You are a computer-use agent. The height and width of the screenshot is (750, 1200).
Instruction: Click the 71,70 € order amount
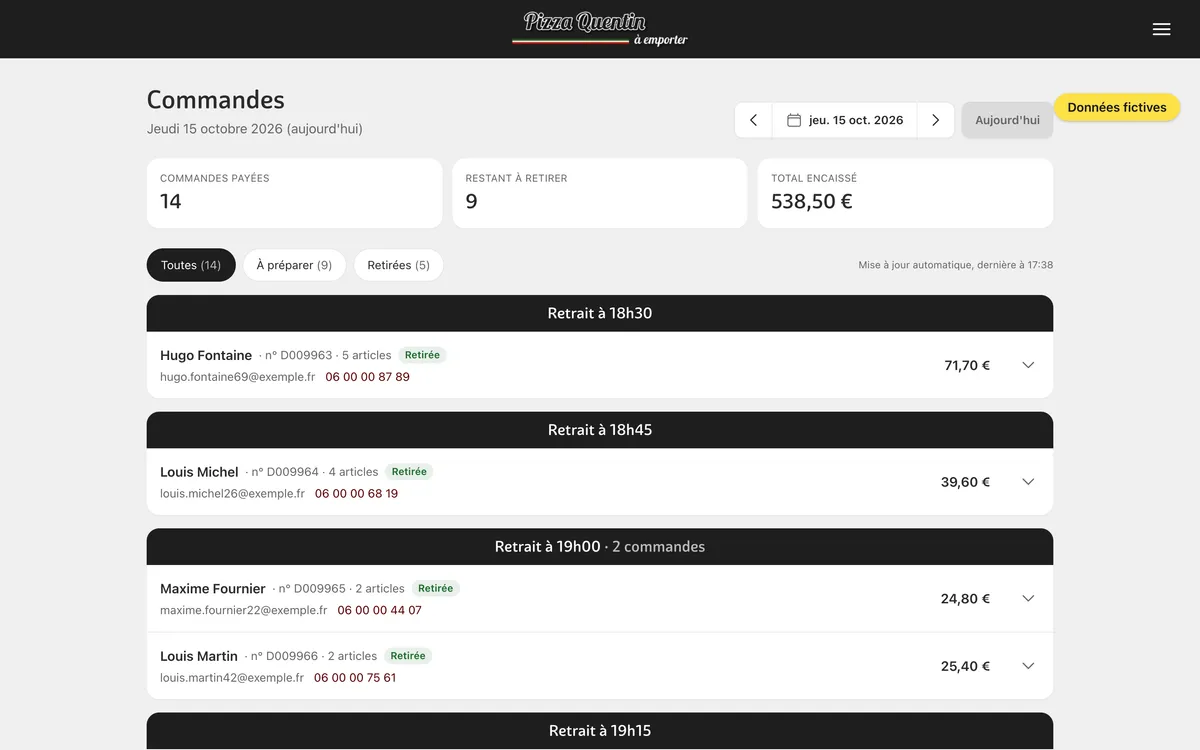pos(967,365)
